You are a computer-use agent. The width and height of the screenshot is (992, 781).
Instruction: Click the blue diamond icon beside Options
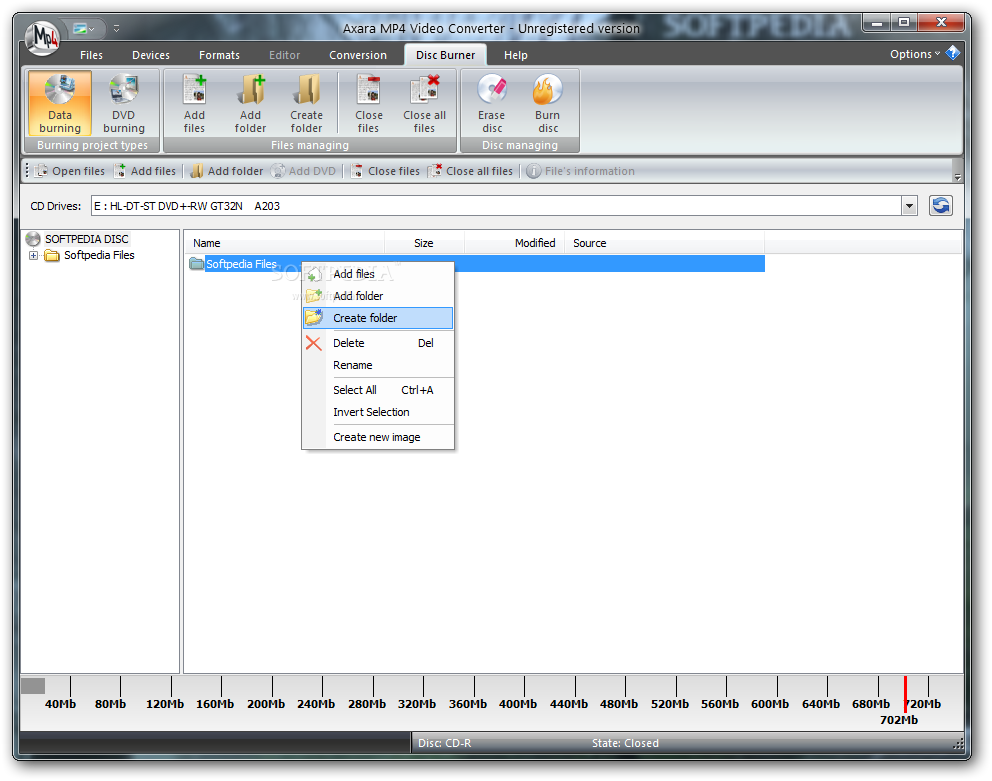(953, 53)
